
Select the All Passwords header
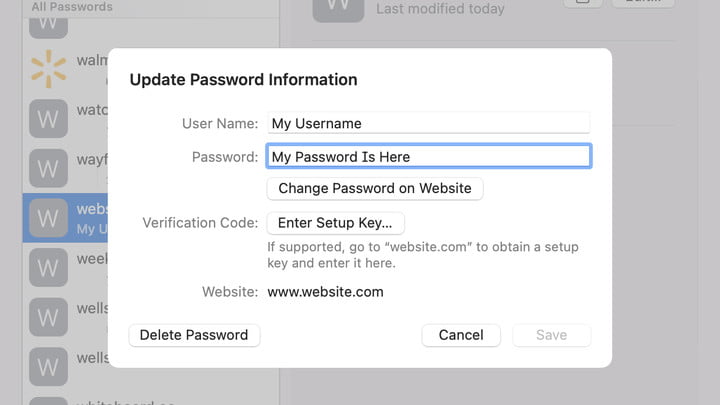[x=72, y=6]
